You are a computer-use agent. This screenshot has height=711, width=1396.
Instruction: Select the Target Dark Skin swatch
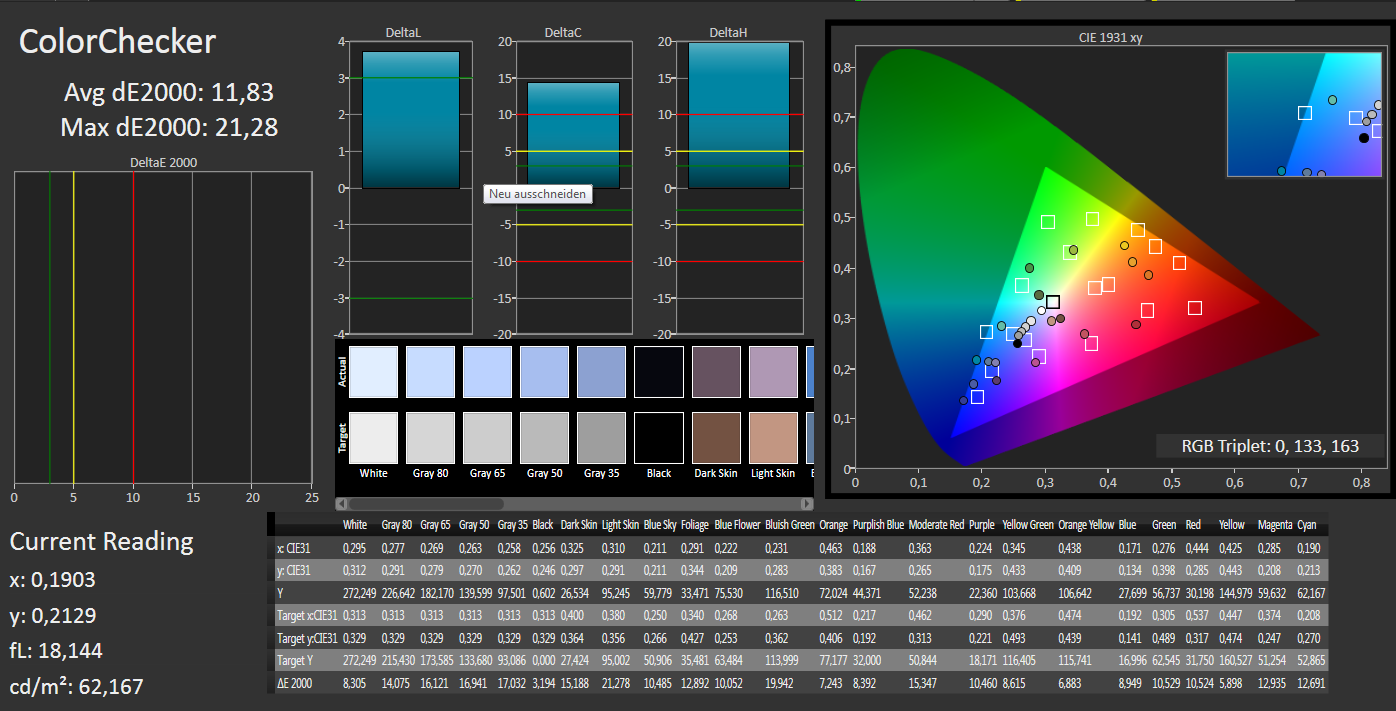coord(715,437)
